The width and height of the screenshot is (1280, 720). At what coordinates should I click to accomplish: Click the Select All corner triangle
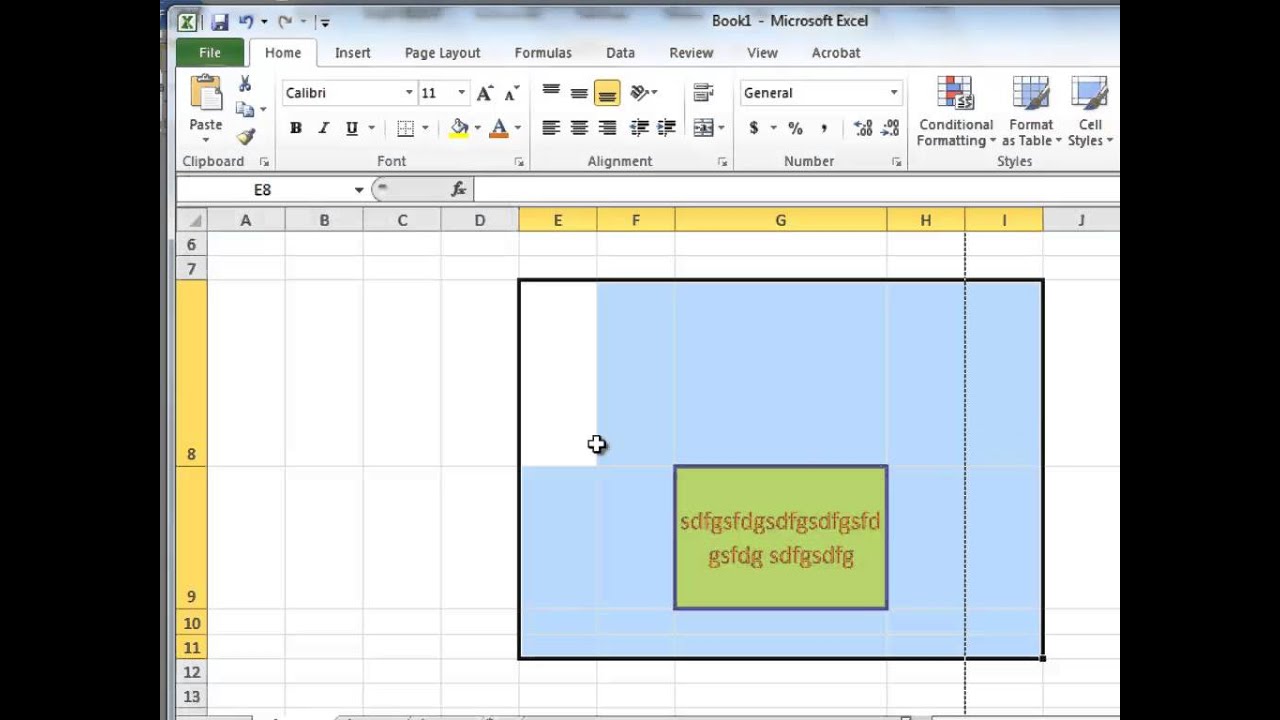[x=192, y=220]
